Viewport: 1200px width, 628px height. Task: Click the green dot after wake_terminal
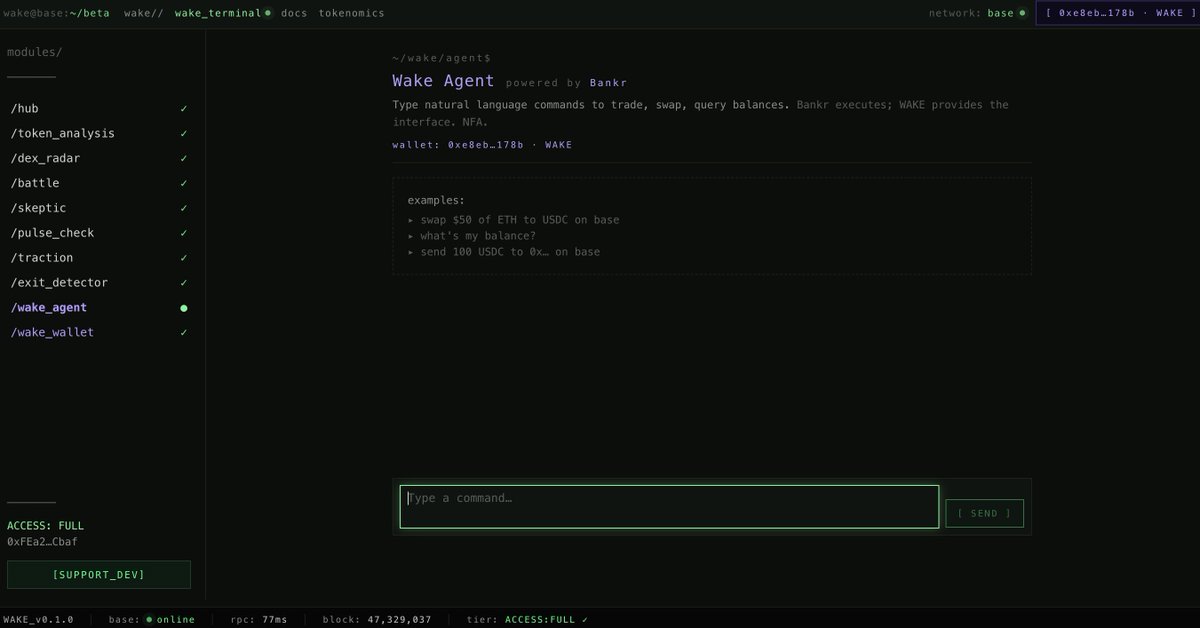click(x=268, y=13)
